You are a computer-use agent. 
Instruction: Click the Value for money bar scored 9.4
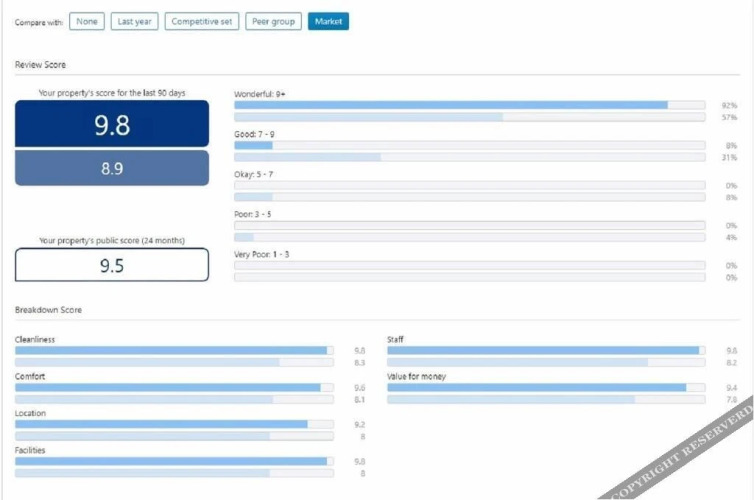pyautogui.click(x=546, y=387)
